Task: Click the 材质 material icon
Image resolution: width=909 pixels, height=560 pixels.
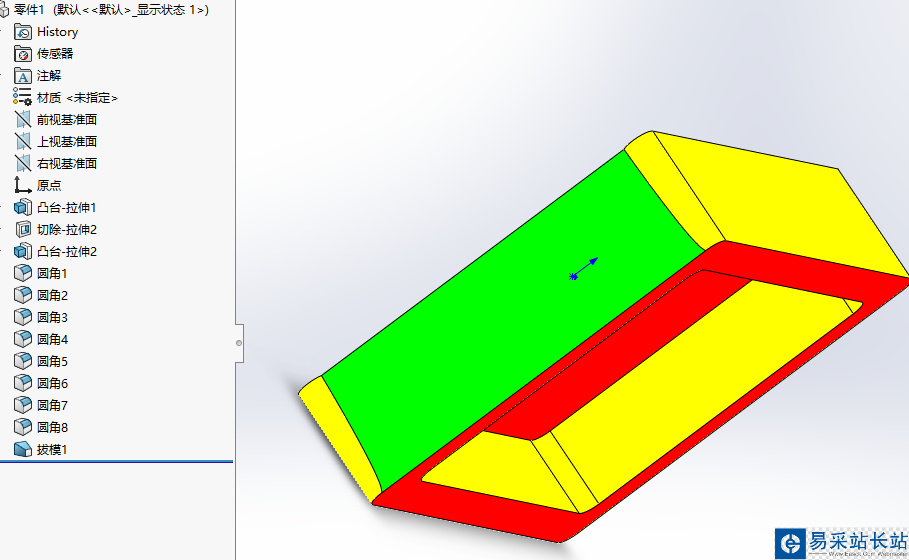Action: point(23,97)
